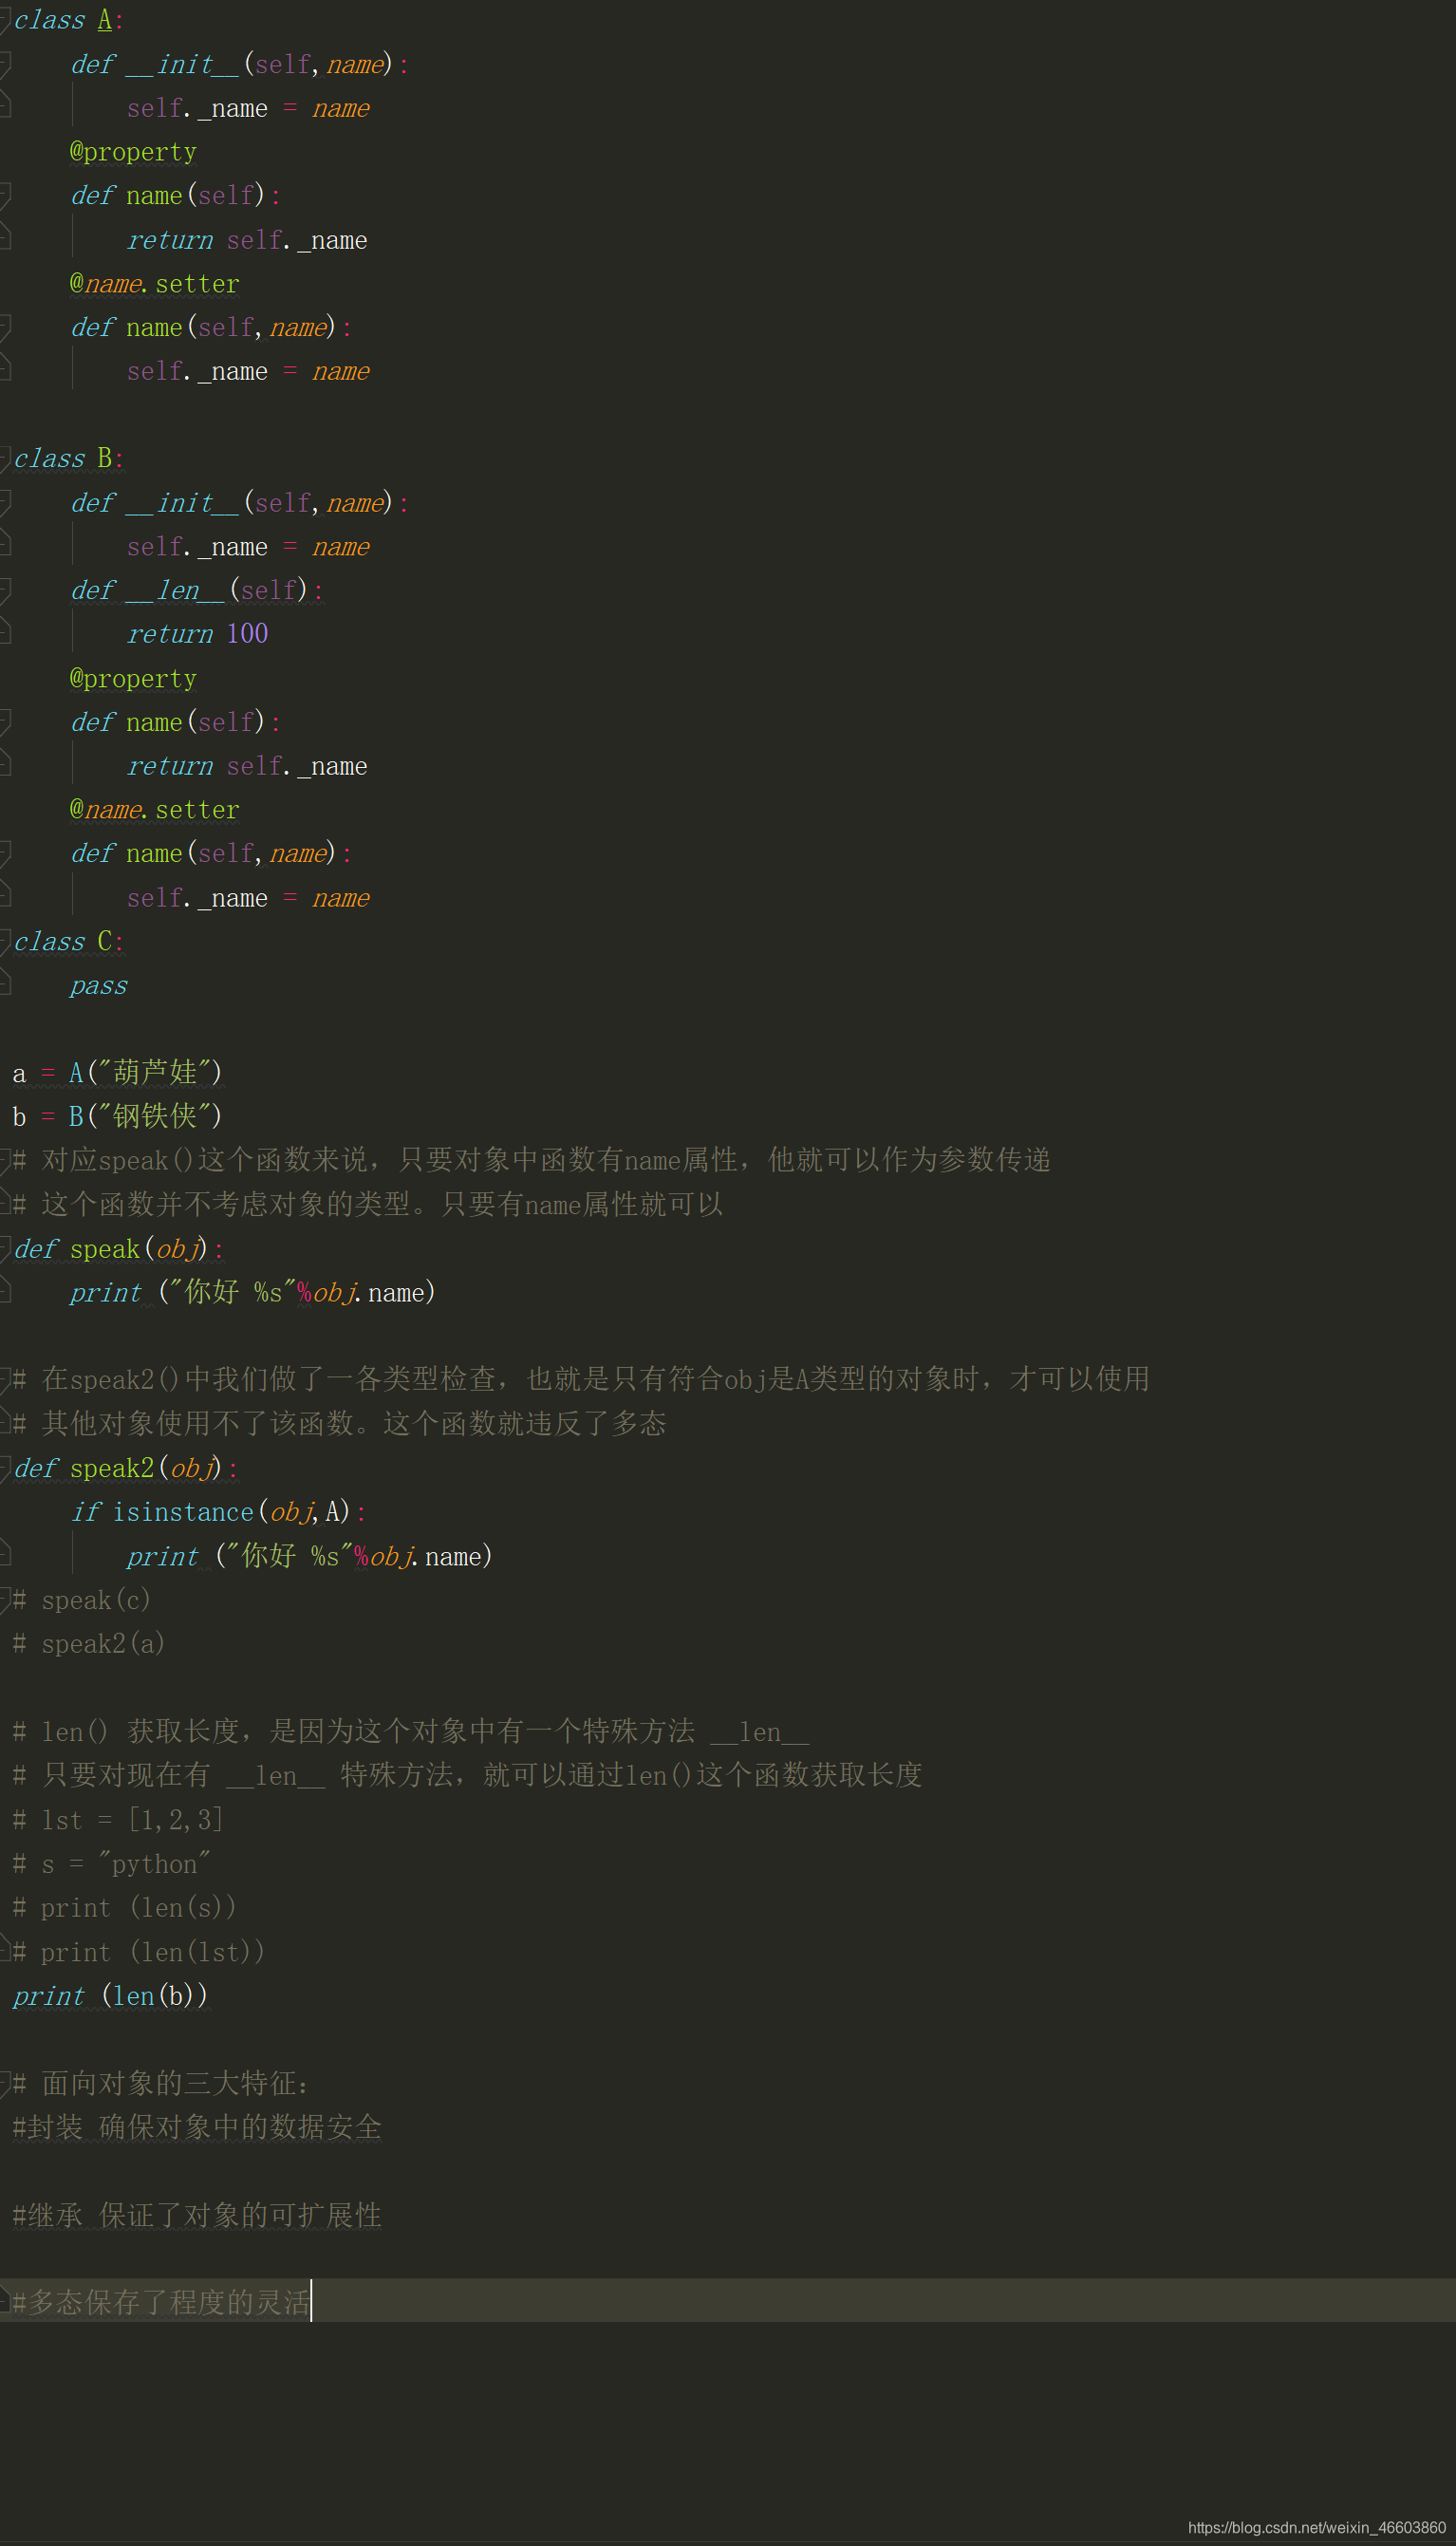The image size is (1456, 2546).
Task: Click the comment '#封装 确保对象中的数据安全'
Action: (197, 2127)
